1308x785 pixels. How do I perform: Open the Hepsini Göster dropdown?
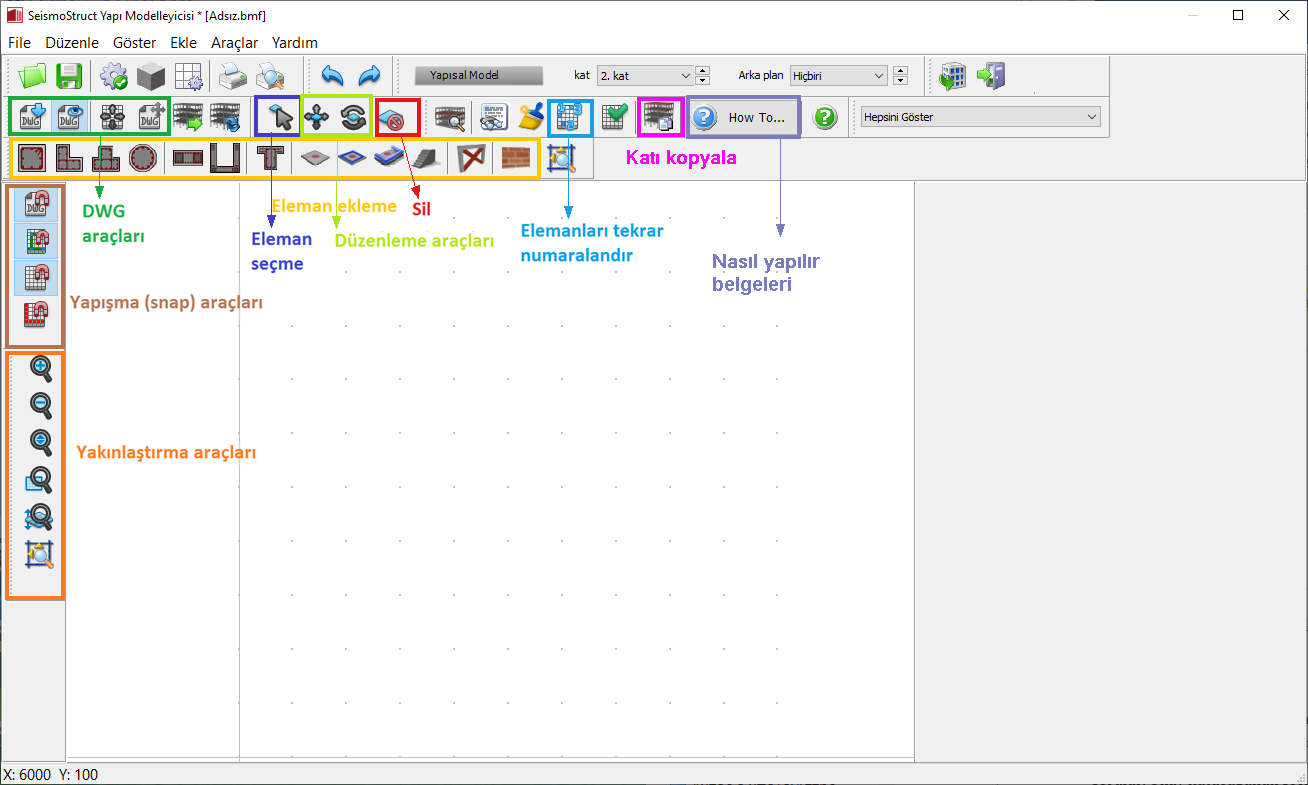click(x=979, y=117)
